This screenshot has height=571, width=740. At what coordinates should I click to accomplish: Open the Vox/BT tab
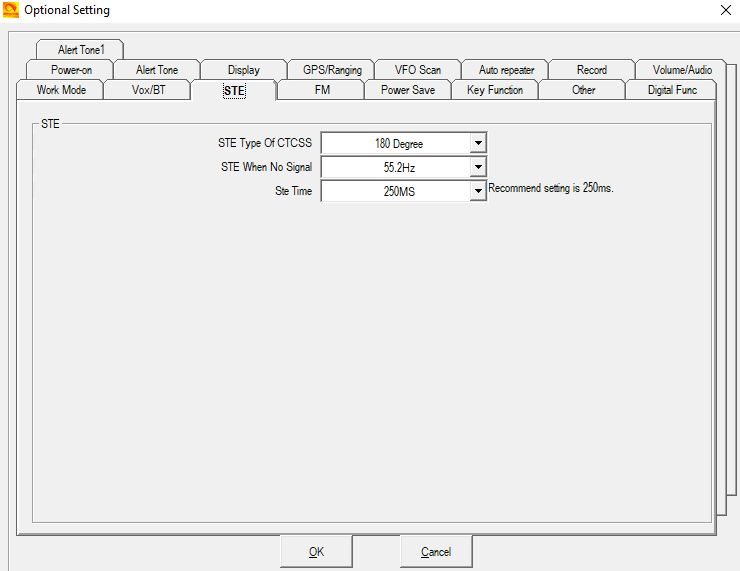148,90
